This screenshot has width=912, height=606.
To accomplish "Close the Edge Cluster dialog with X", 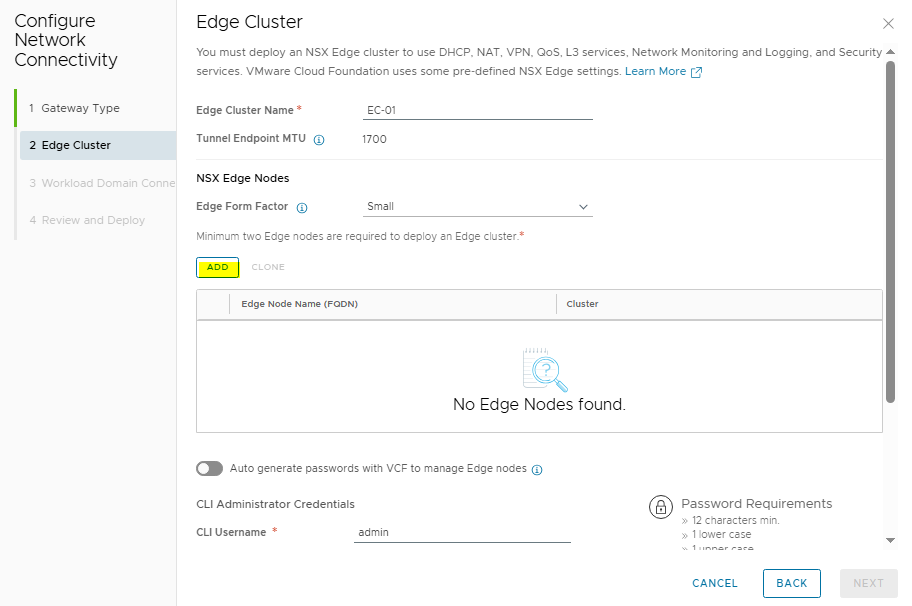I will tap(888, 23).
